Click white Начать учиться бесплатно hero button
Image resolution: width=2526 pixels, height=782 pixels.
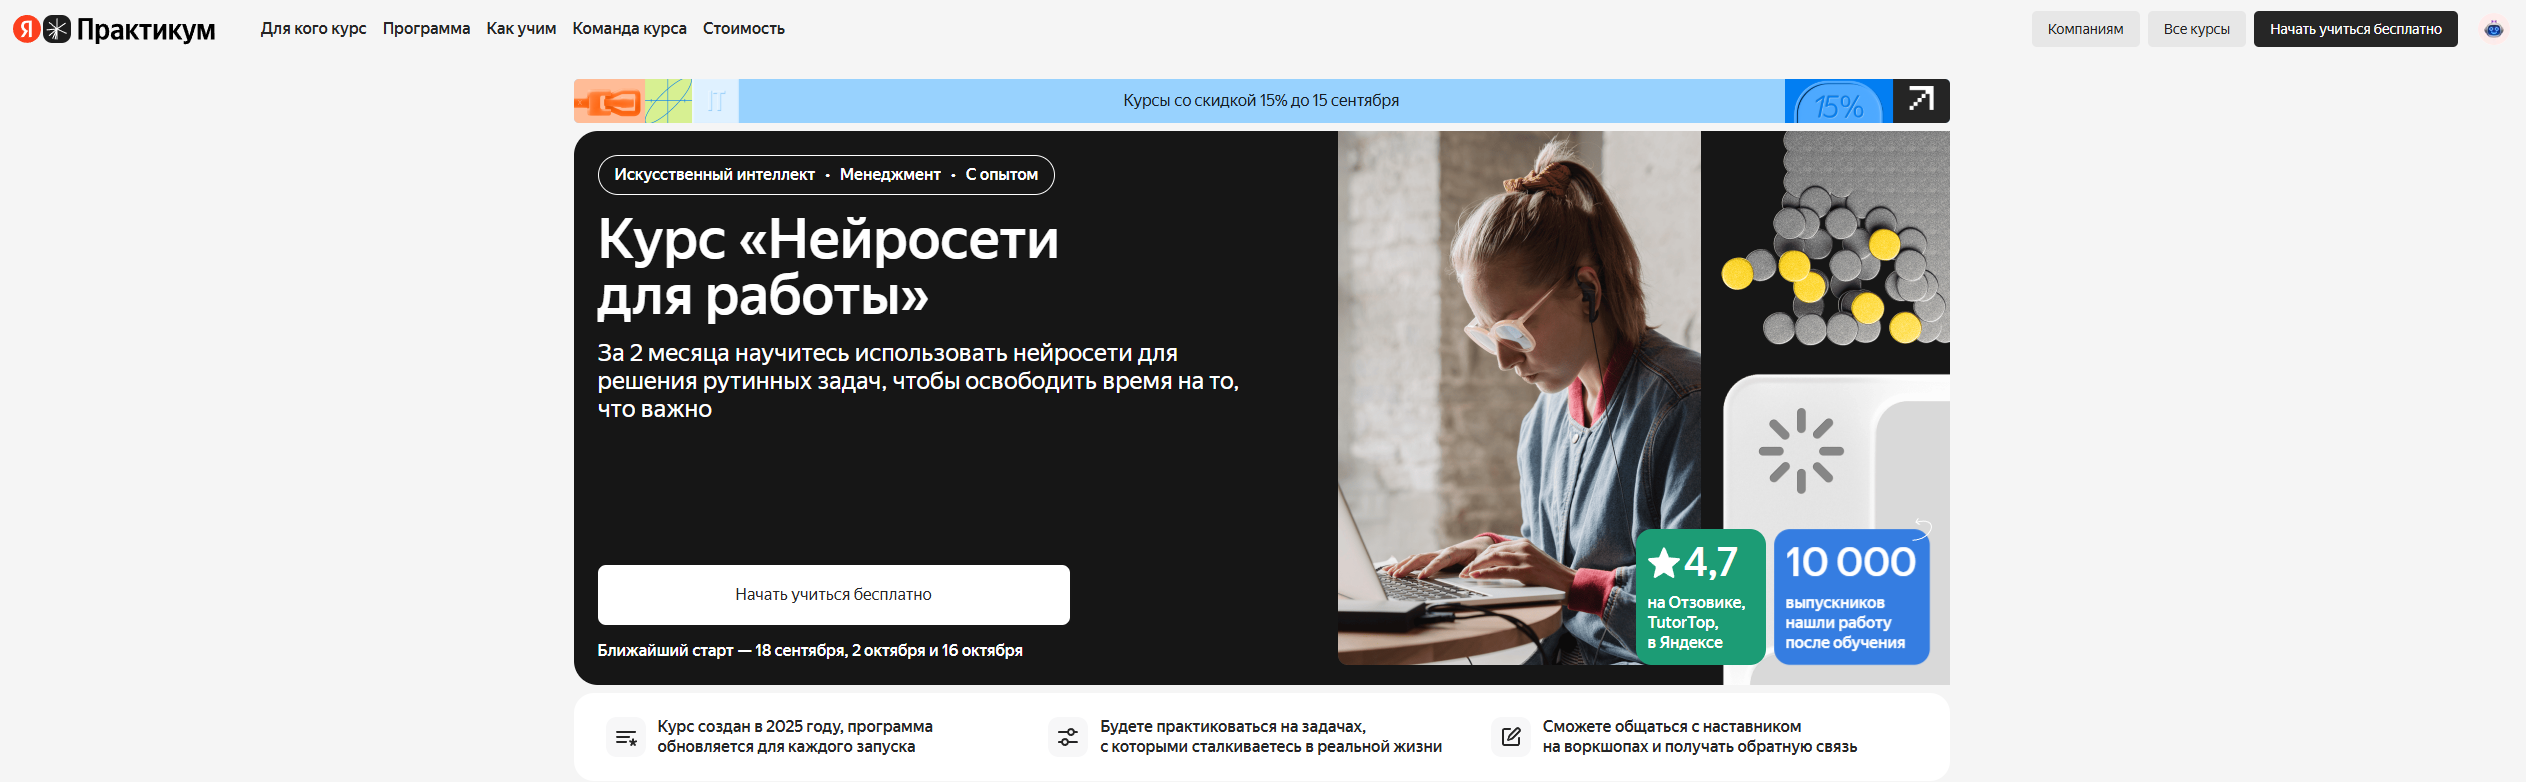click(x=833, y=595)
